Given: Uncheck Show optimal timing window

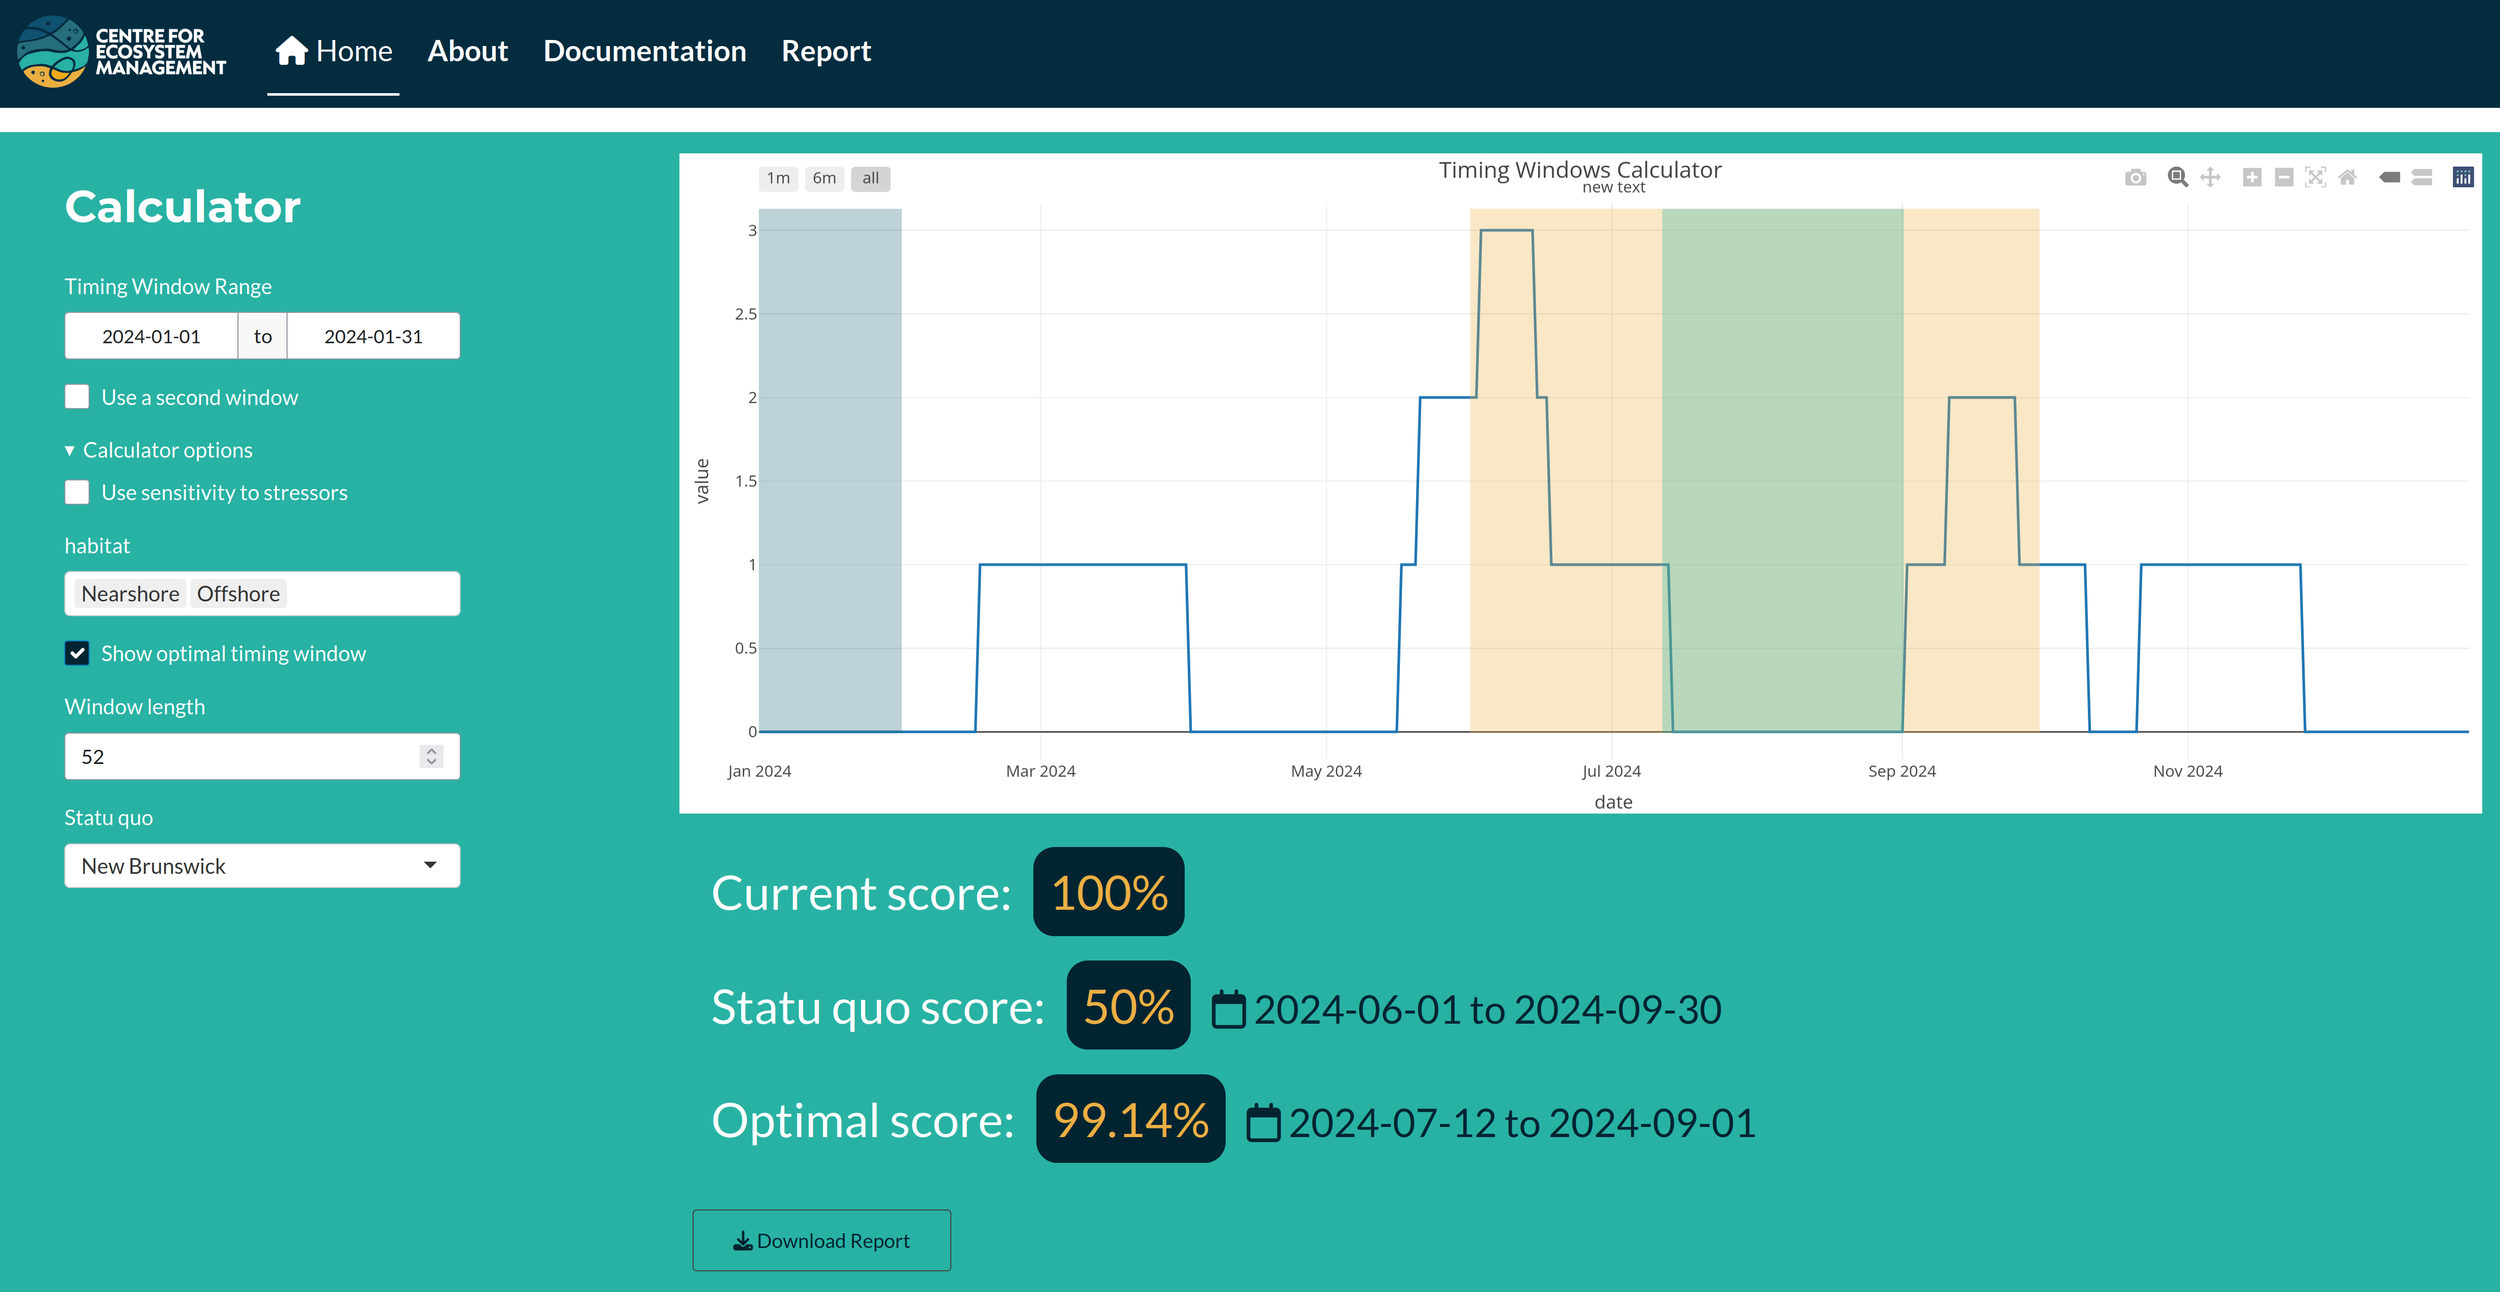Looking at the screenshot, I should coord(77,653).
